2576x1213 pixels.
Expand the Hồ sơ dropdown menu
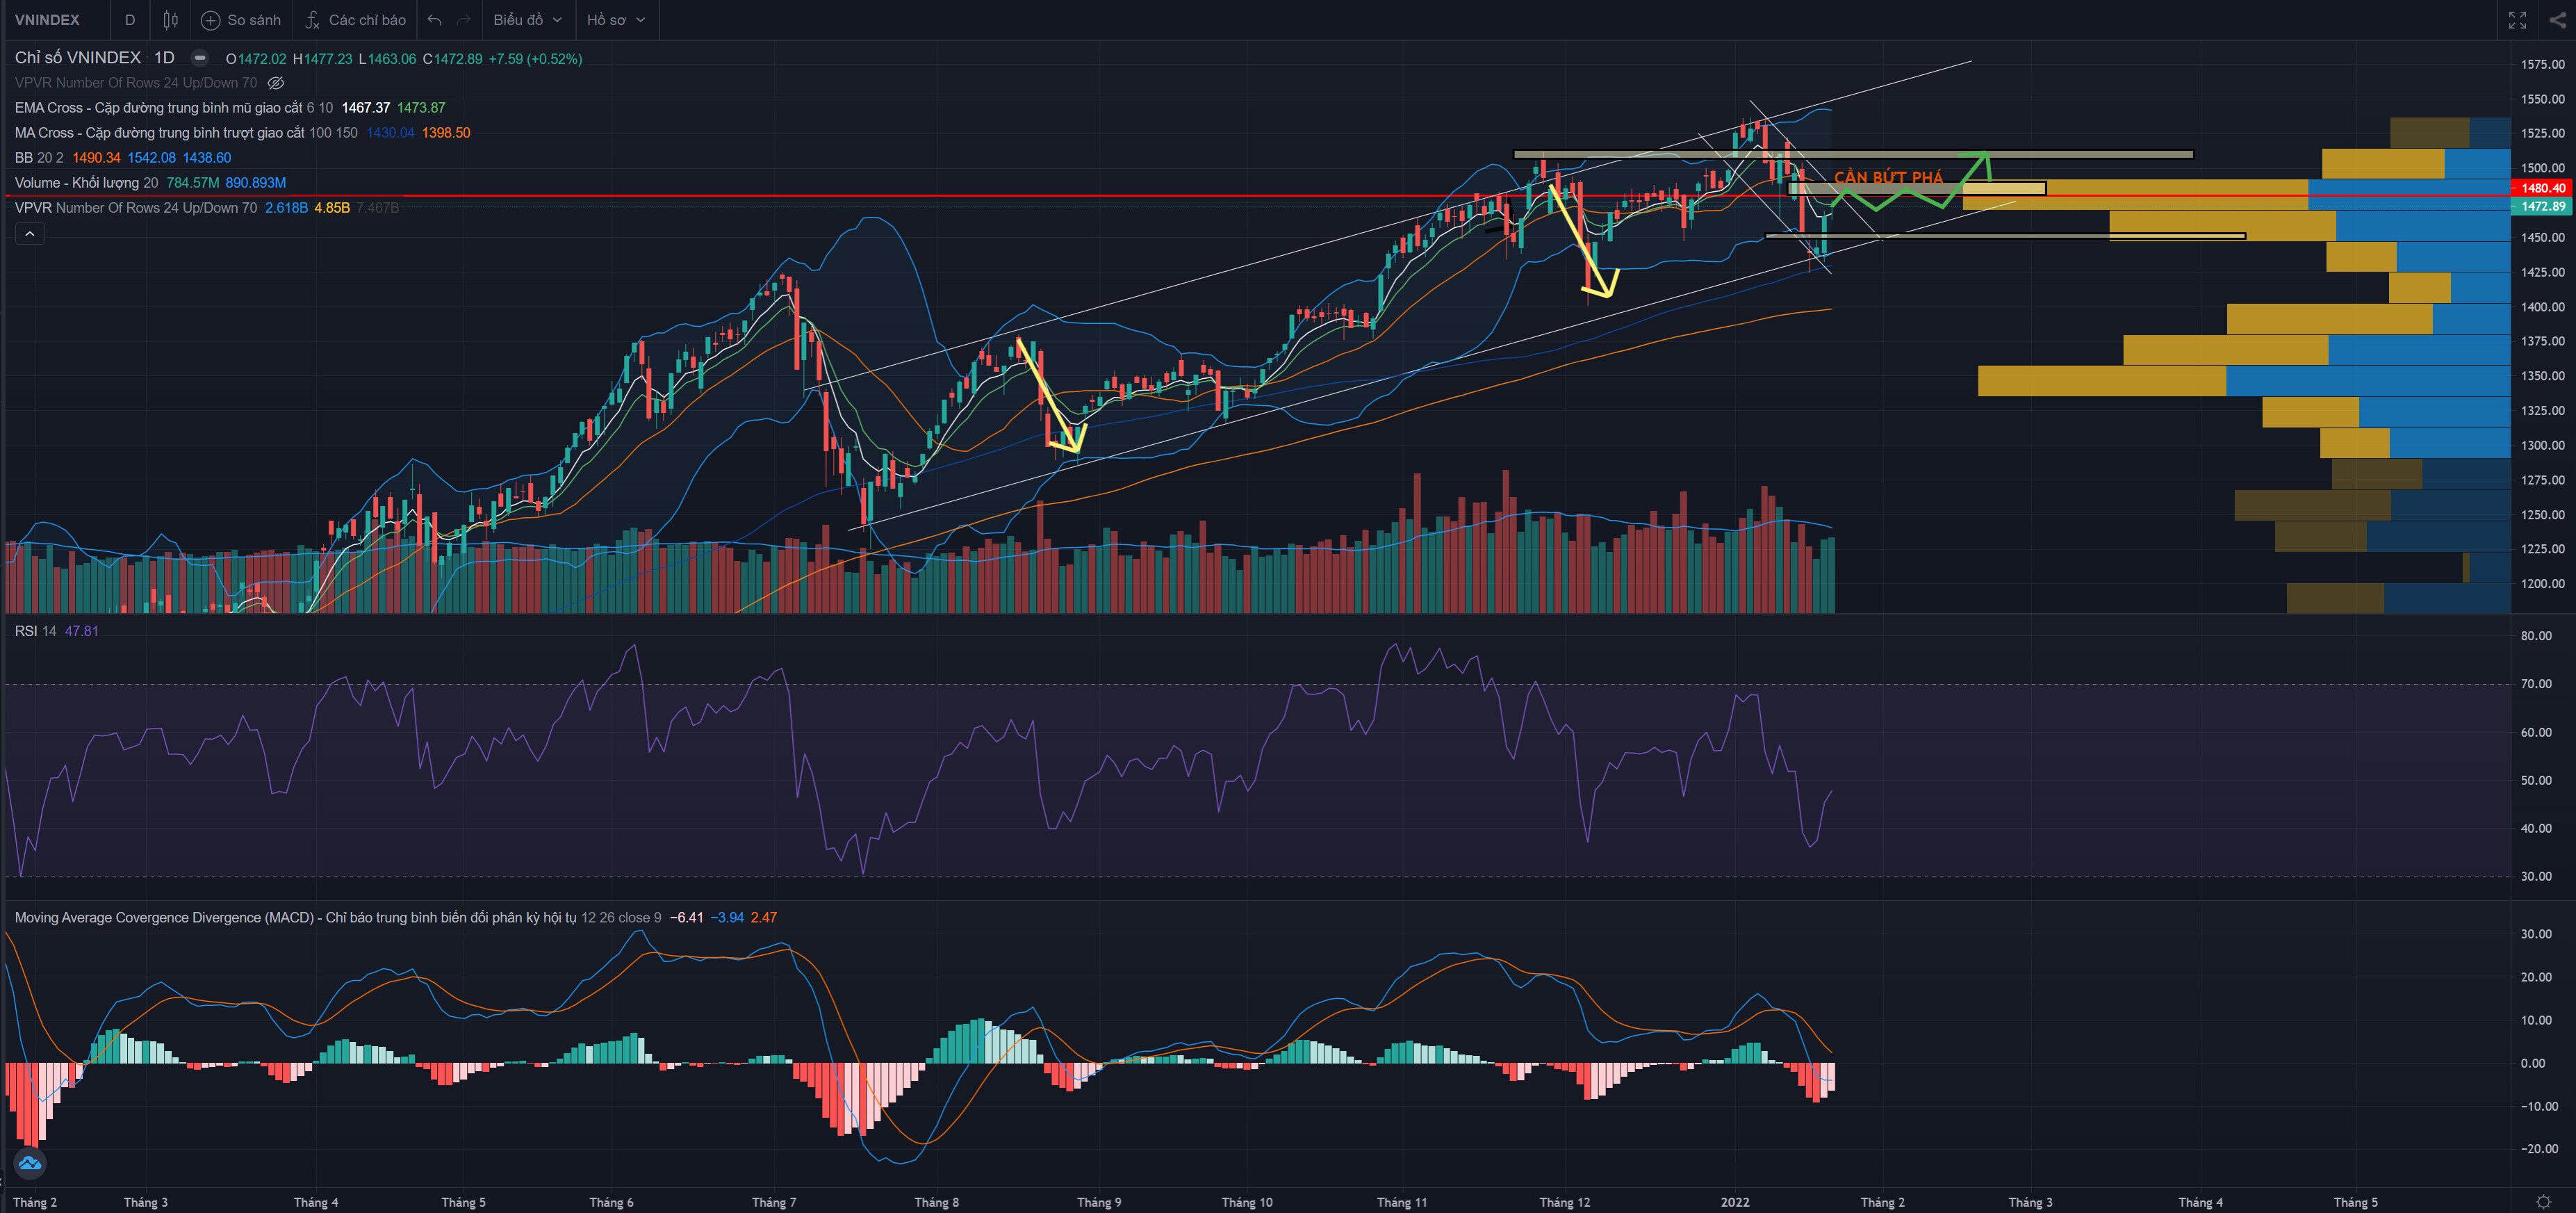[616, 19]
